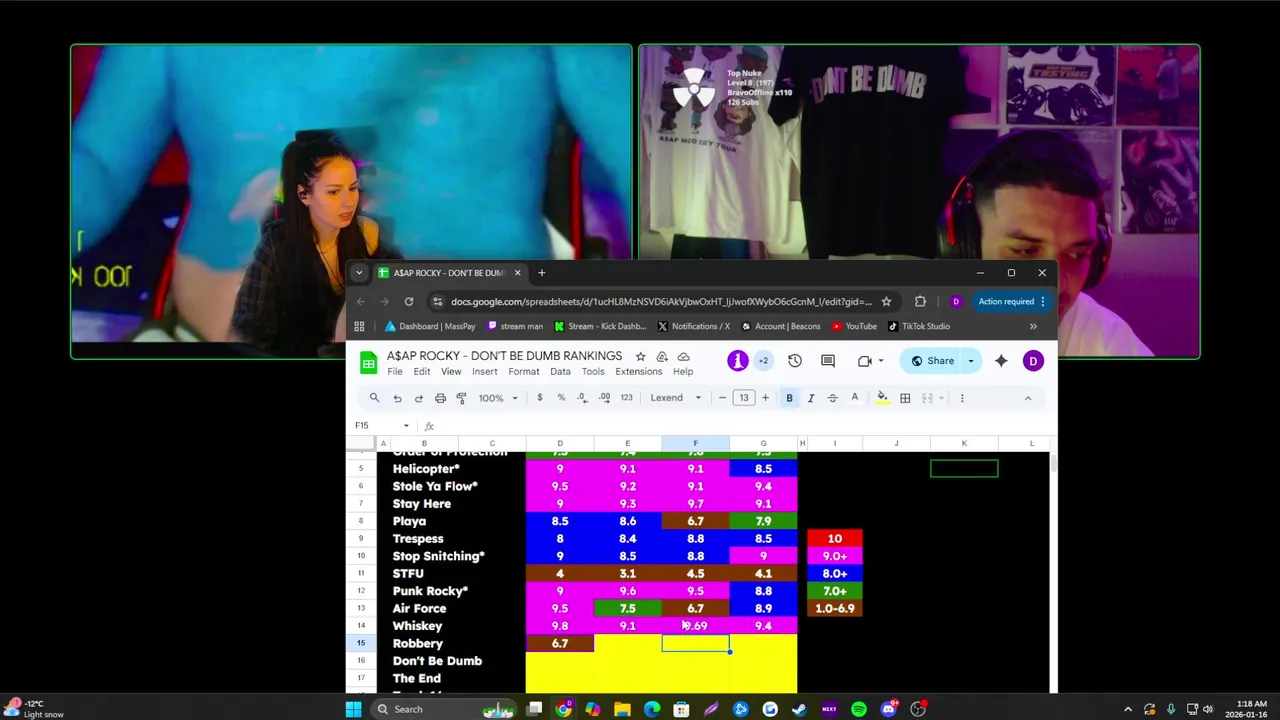Open the zoom level dropdown
The width and height of the screenshot is (1280, 720).
pos(498,398)
